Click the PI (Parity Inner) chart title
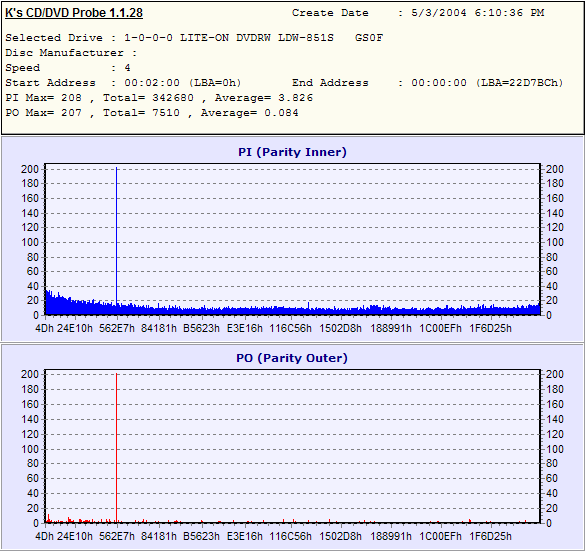The width and height of the screenshot is (585, 551). [x=292, y=152]
